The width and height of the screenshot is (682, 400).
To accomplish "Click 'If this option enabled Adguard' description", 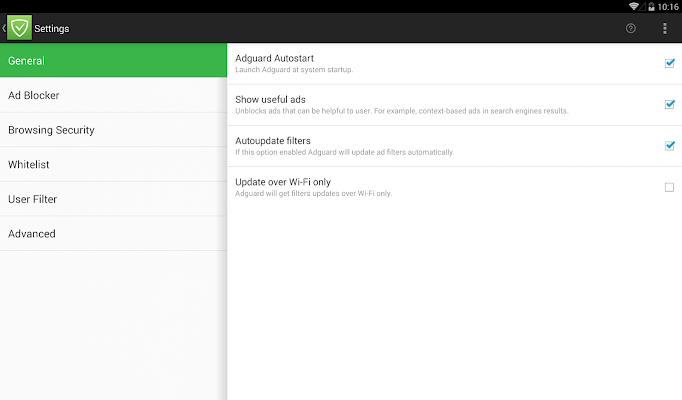I will point(345,152).
